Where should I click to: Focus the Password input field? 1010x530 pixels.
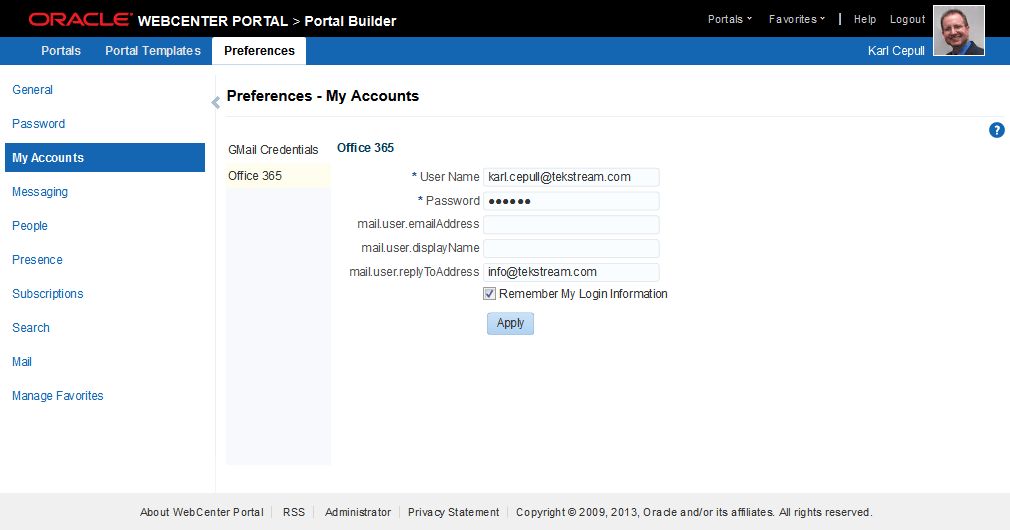[571, 201]
